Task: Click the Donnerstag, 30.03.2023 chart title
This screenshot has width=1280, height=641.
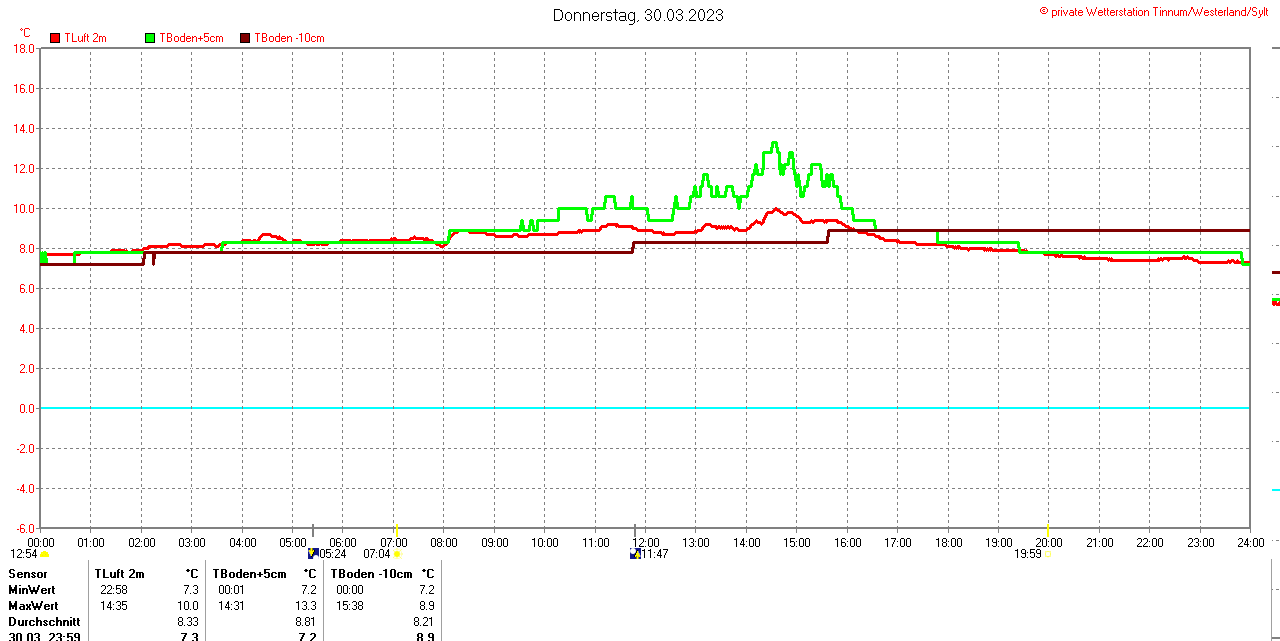Action: point(638,15)
